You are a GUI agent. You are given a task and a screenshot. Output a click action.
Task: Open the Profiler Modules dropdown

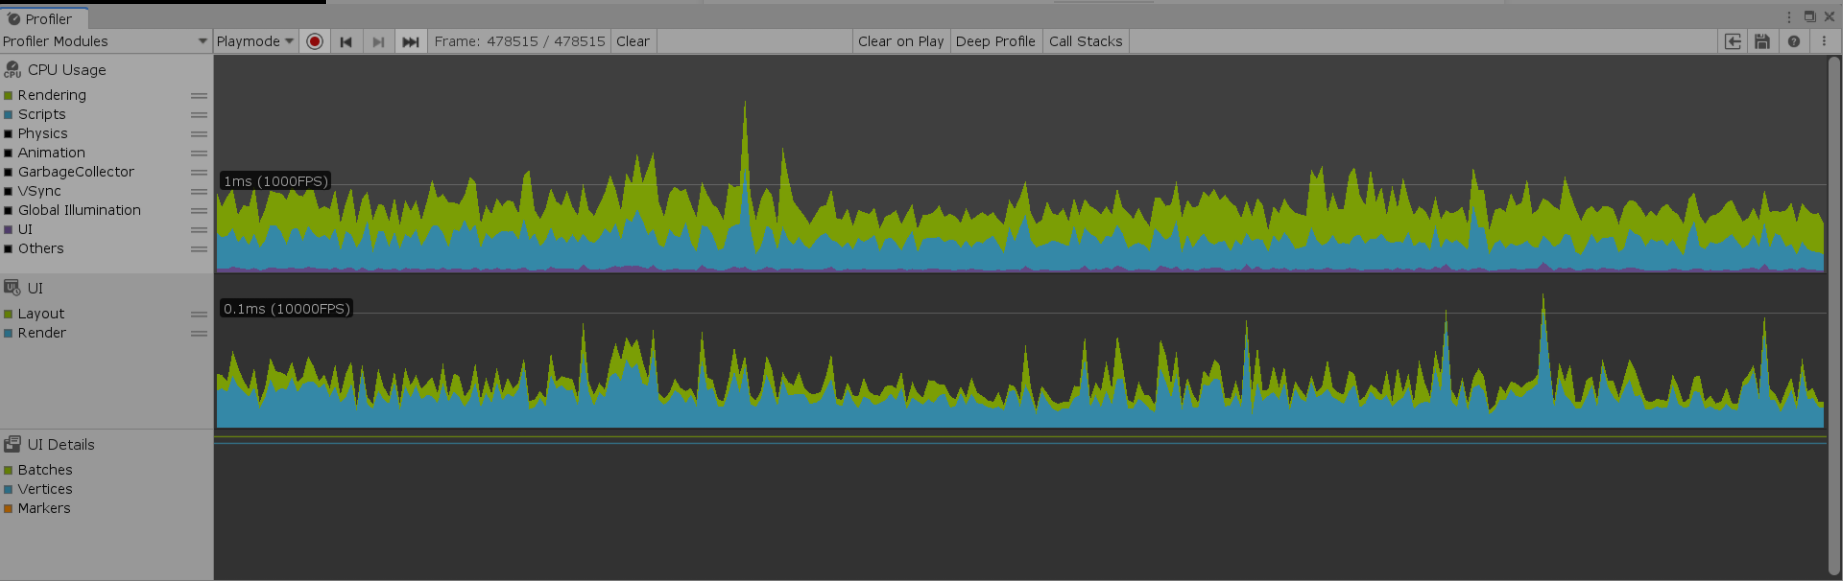pyautogui.click(x=105, y=41)
